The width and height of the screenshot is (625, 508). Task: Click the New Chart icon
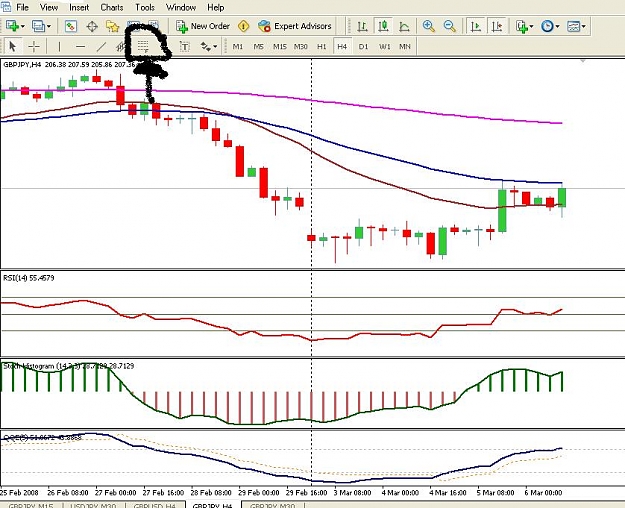[x=12, y=26]
